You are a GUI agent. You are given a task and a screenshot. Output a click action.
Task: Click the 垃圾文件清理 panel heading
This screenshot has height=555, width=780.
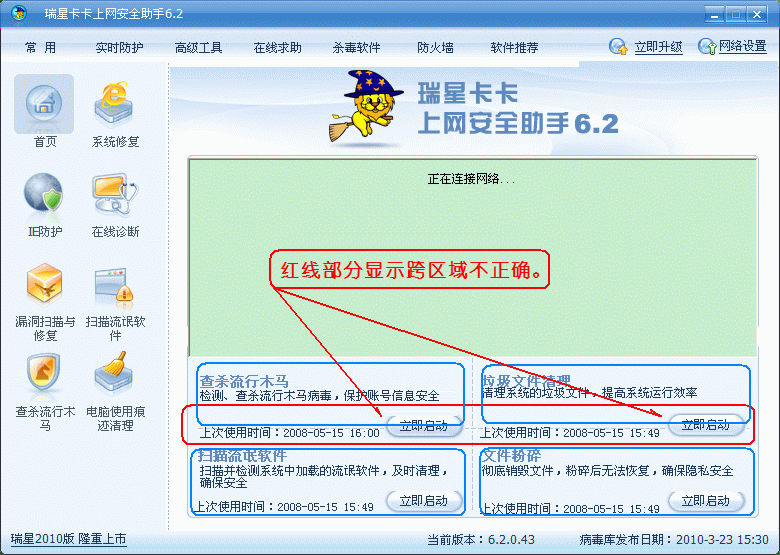pos(526,381)
